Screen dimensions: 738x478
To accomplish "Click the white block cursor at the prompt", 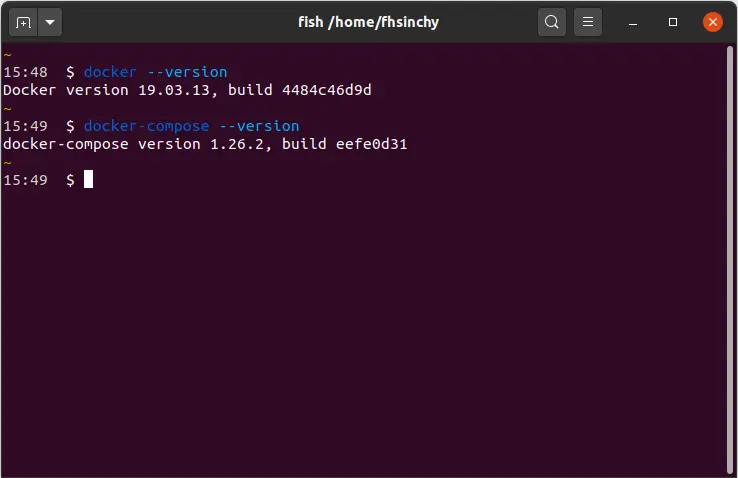I will point(88,180).
